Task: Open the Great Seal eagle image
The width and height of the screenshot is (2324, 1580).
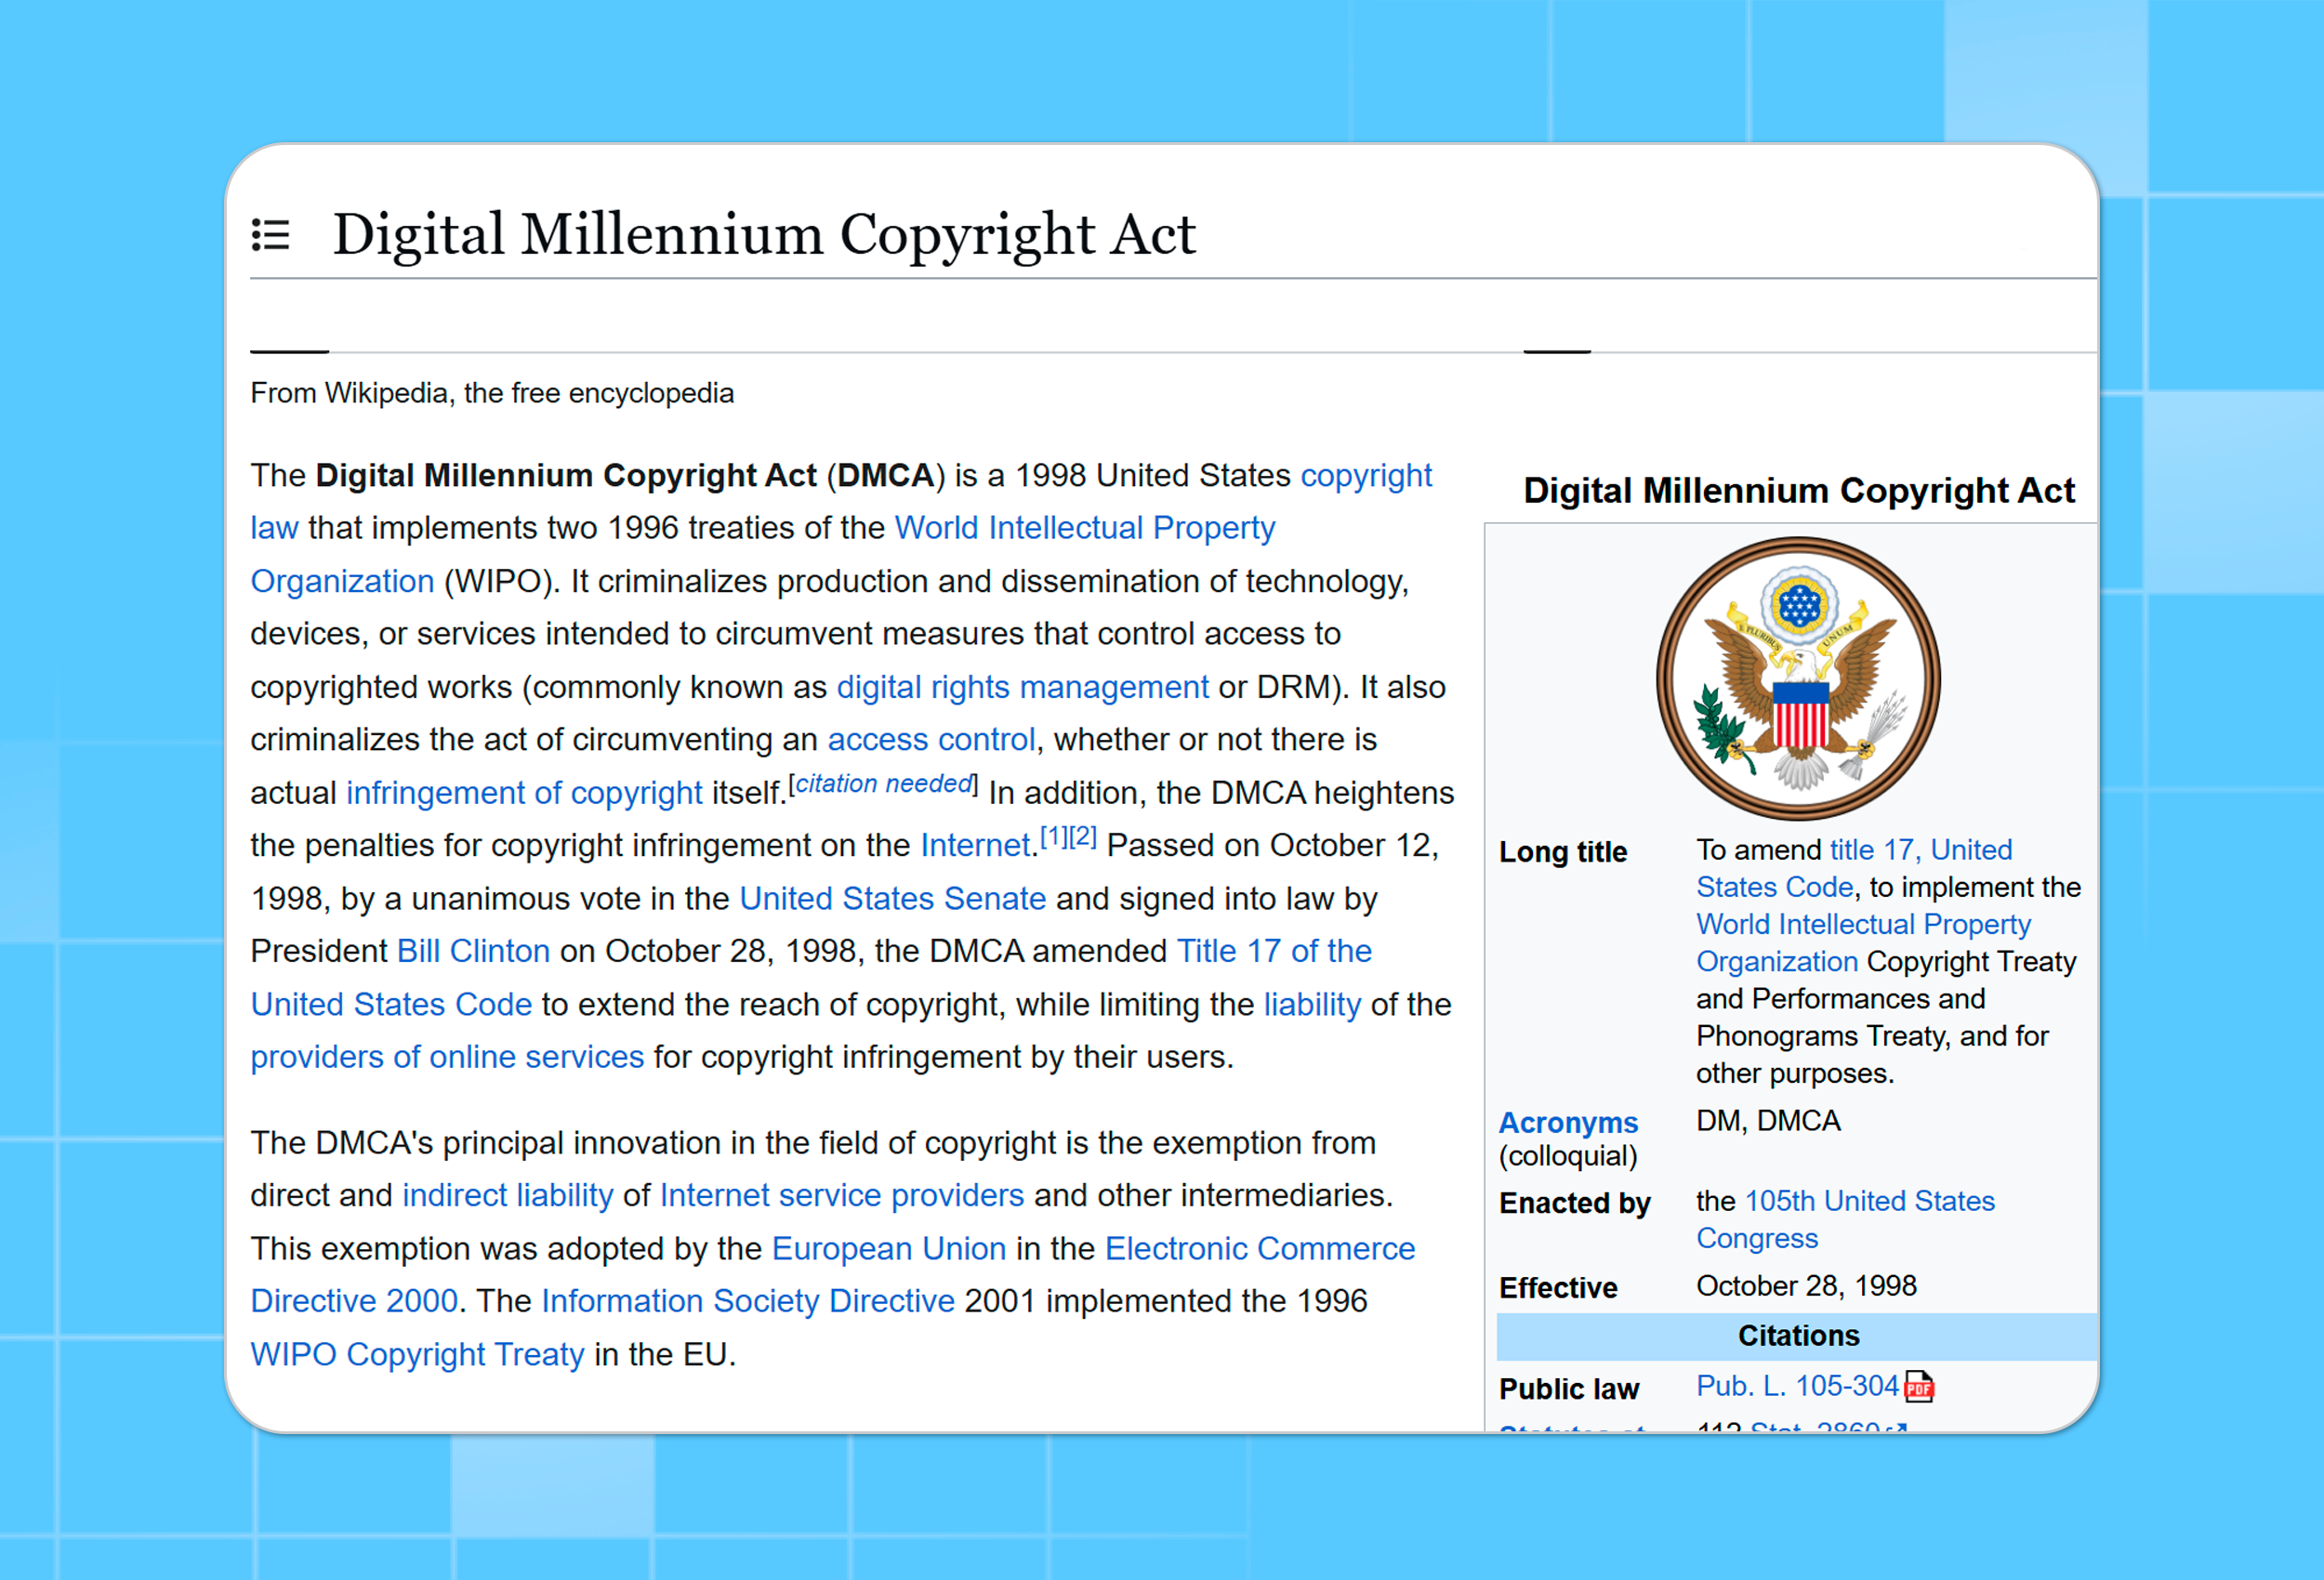Action: (x=1797, y=679)
